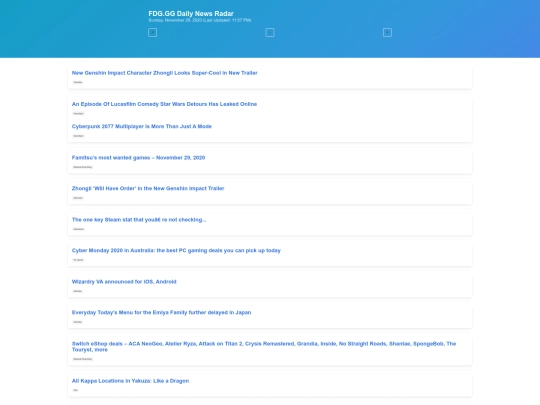
Task: Click source tag under Wizardry VA headline
Action: [78, 291]
